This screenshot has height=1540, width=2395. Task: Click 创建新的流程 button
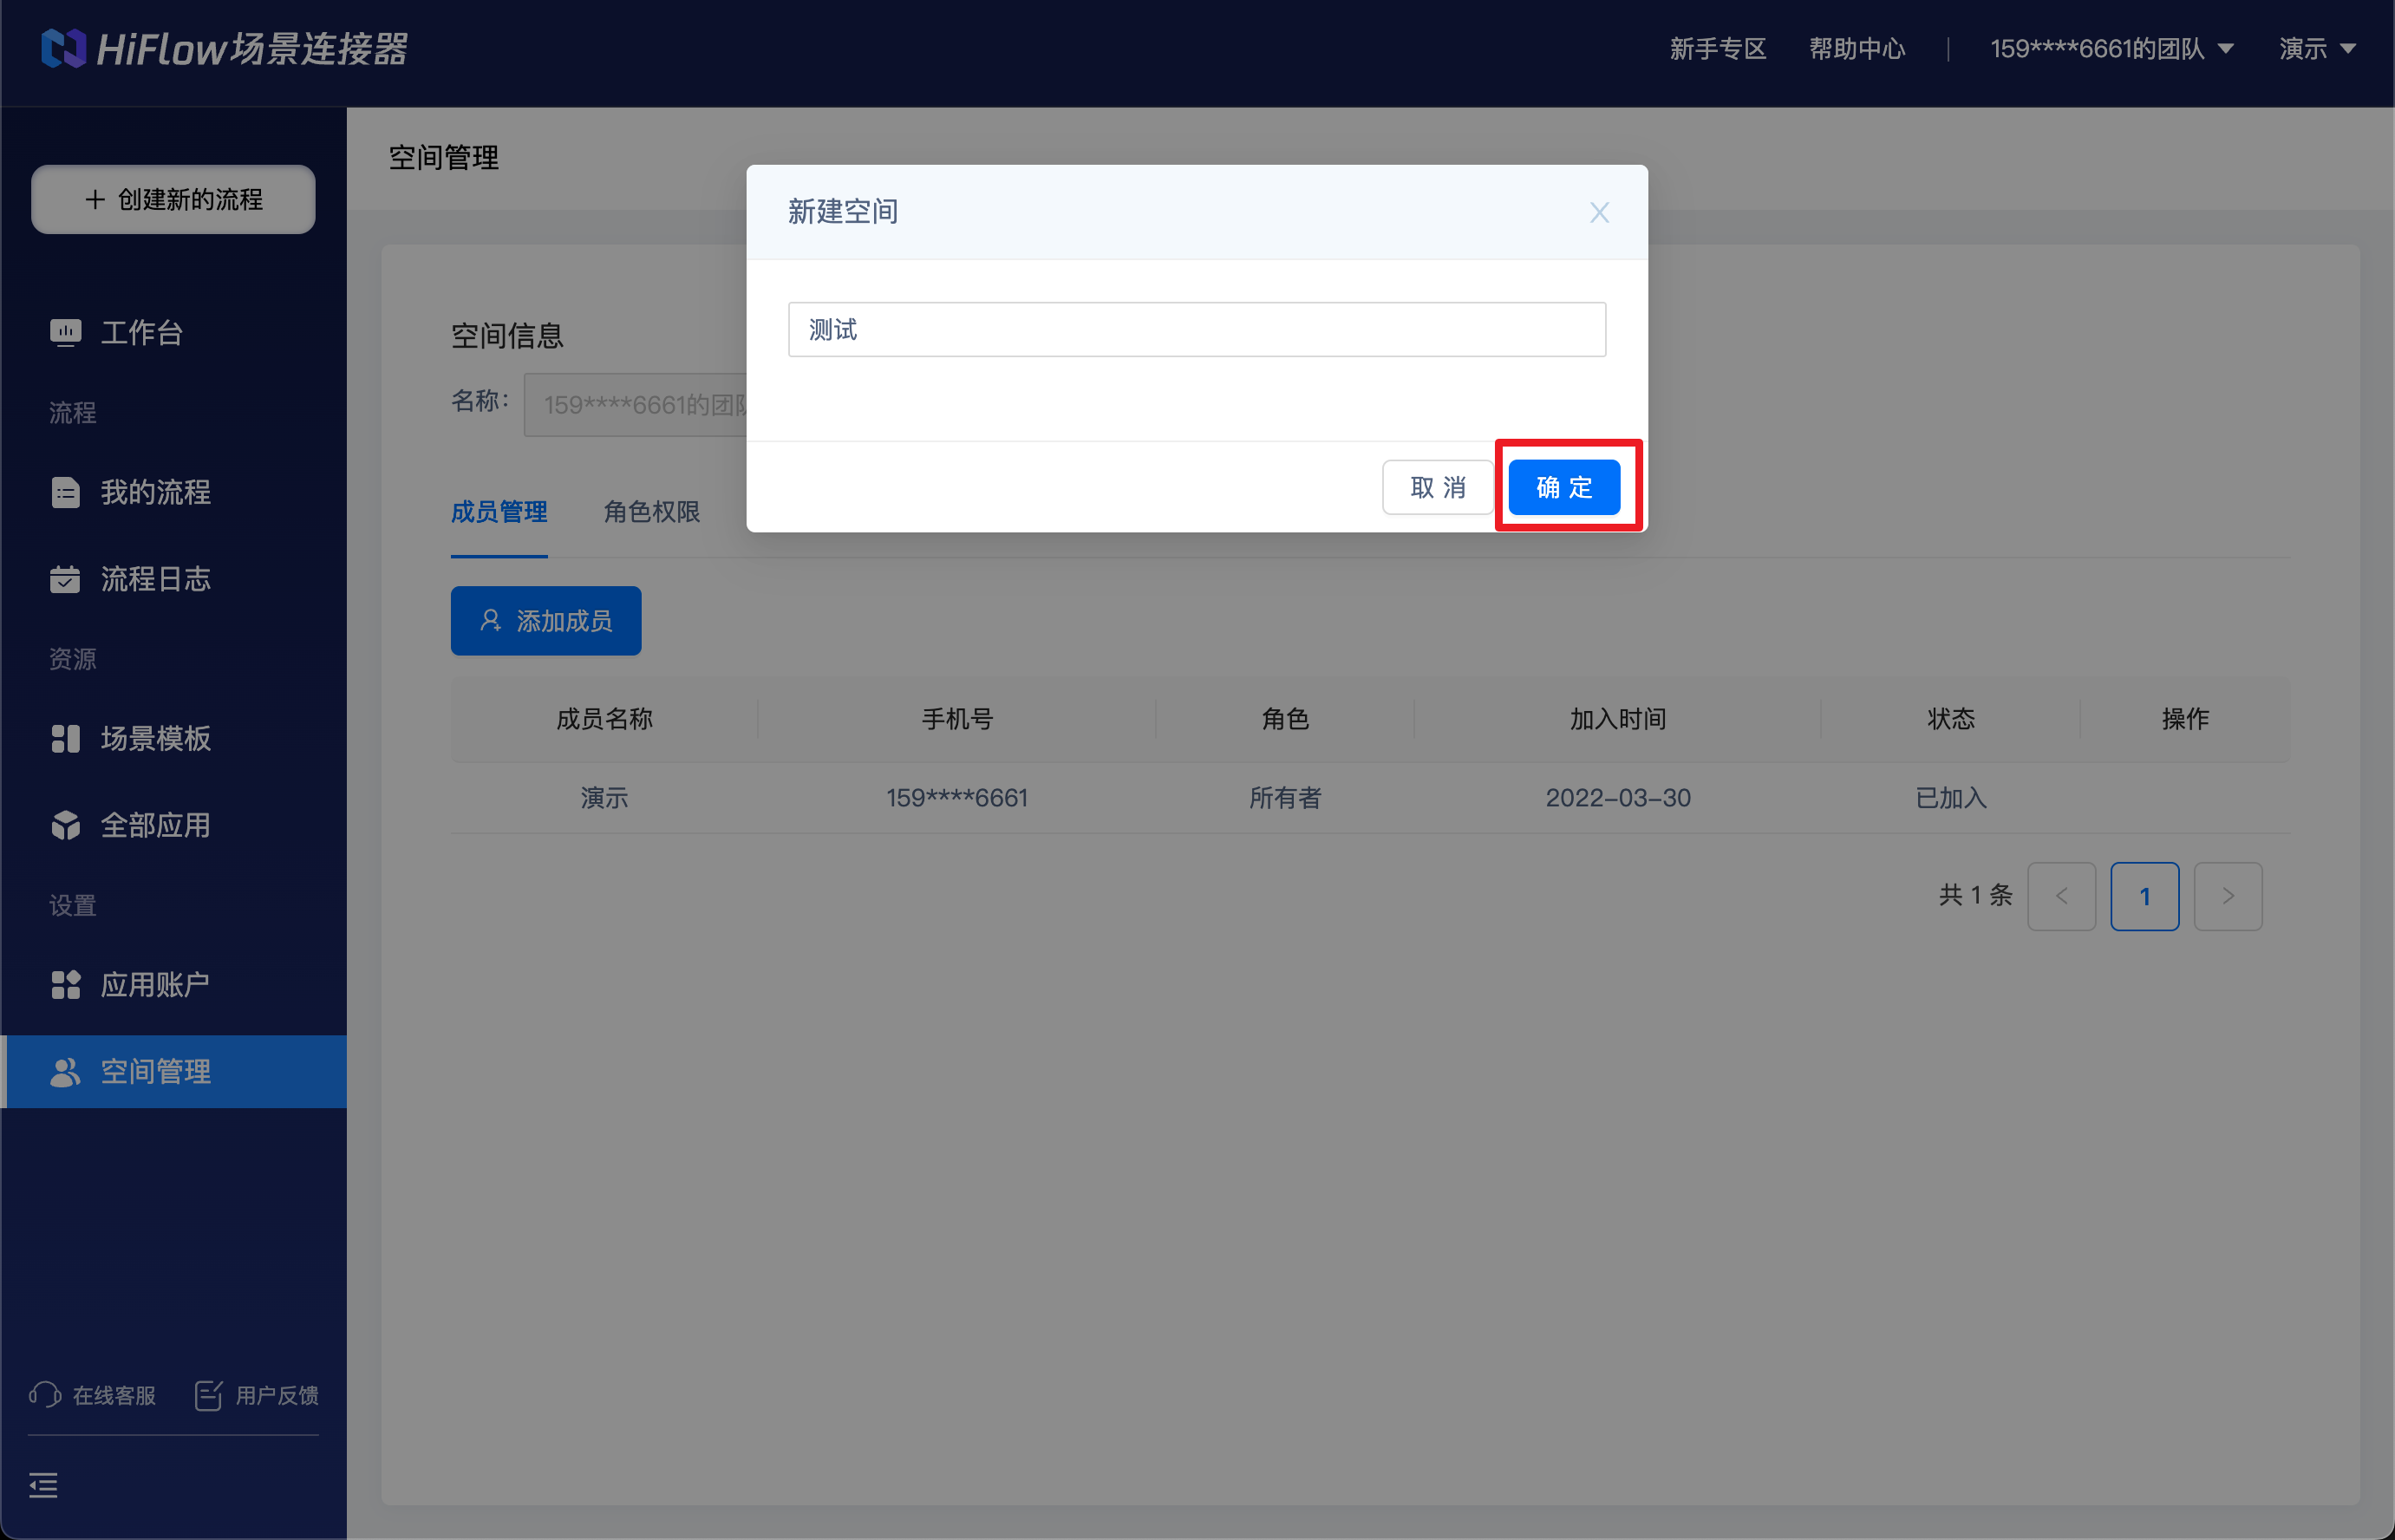pyautogui.click(x=174, y=199)
